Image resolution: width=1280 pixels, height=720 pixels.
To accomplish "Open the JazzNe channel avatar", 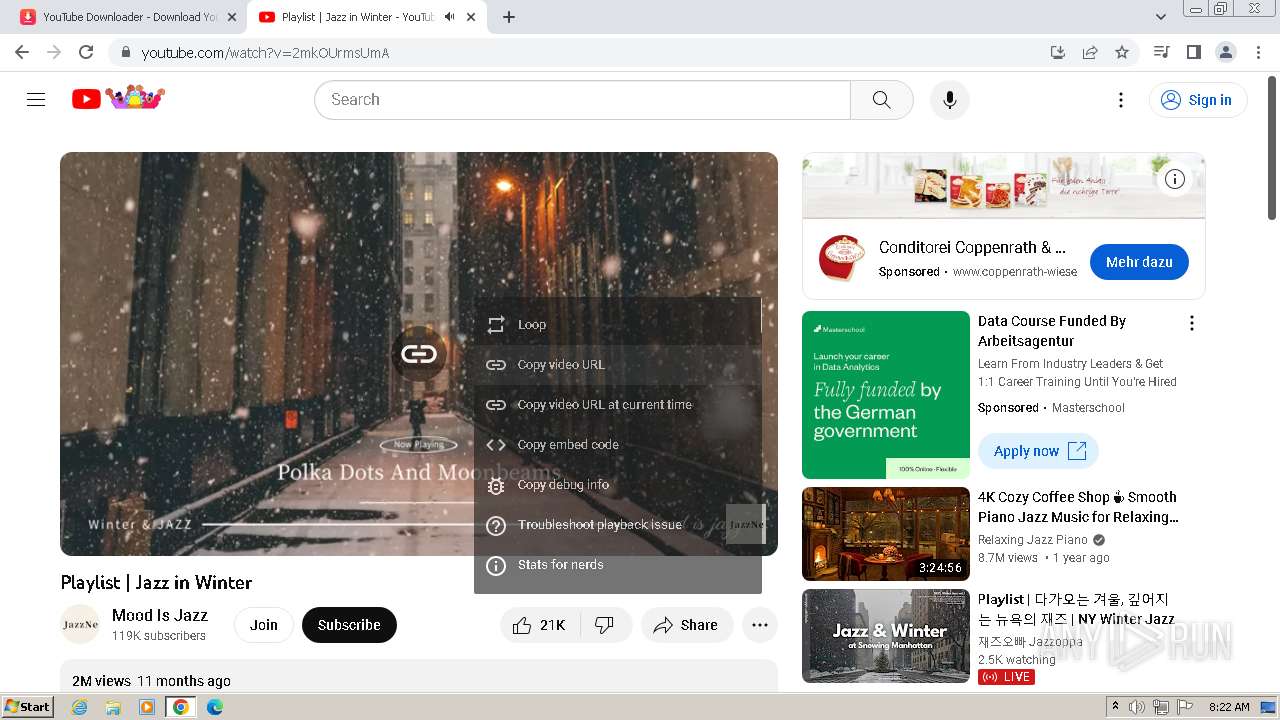I will (x=80, y=625).
